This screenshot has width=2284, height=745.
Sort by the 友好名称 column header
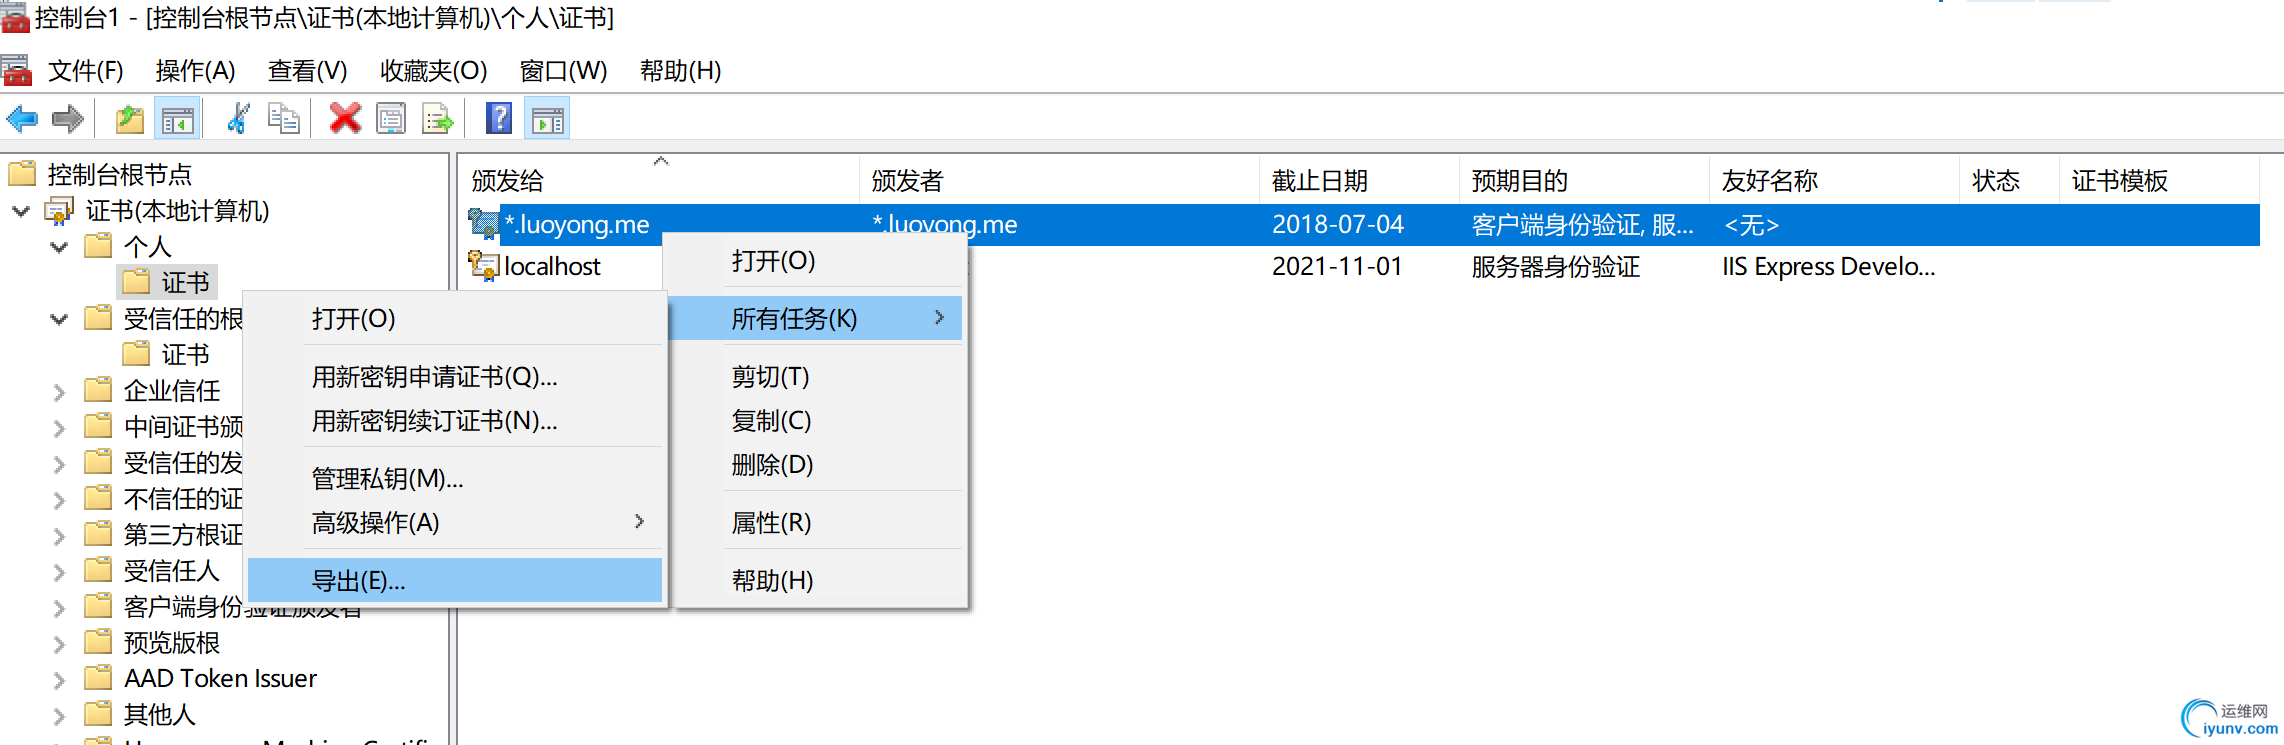1835,180
